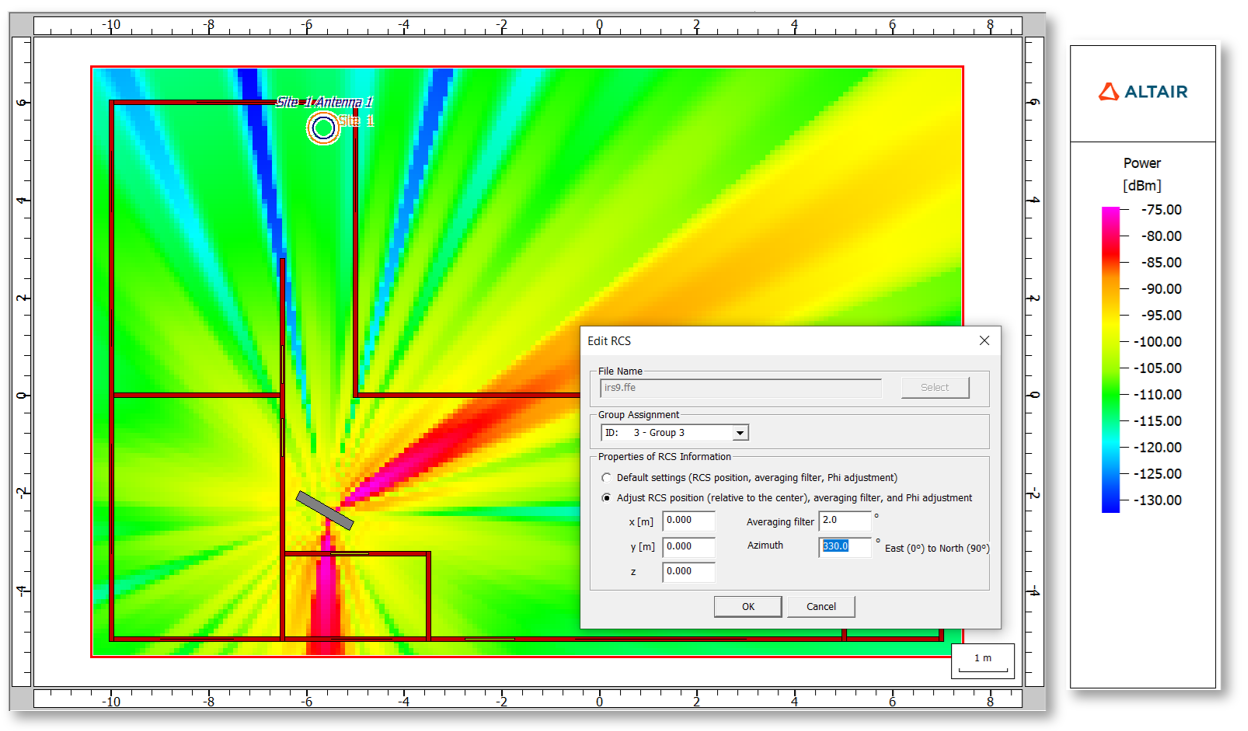This screenshot has width=1248, height=731.
Task: Click the x [m] input field
Action: (x=688, y=520)
